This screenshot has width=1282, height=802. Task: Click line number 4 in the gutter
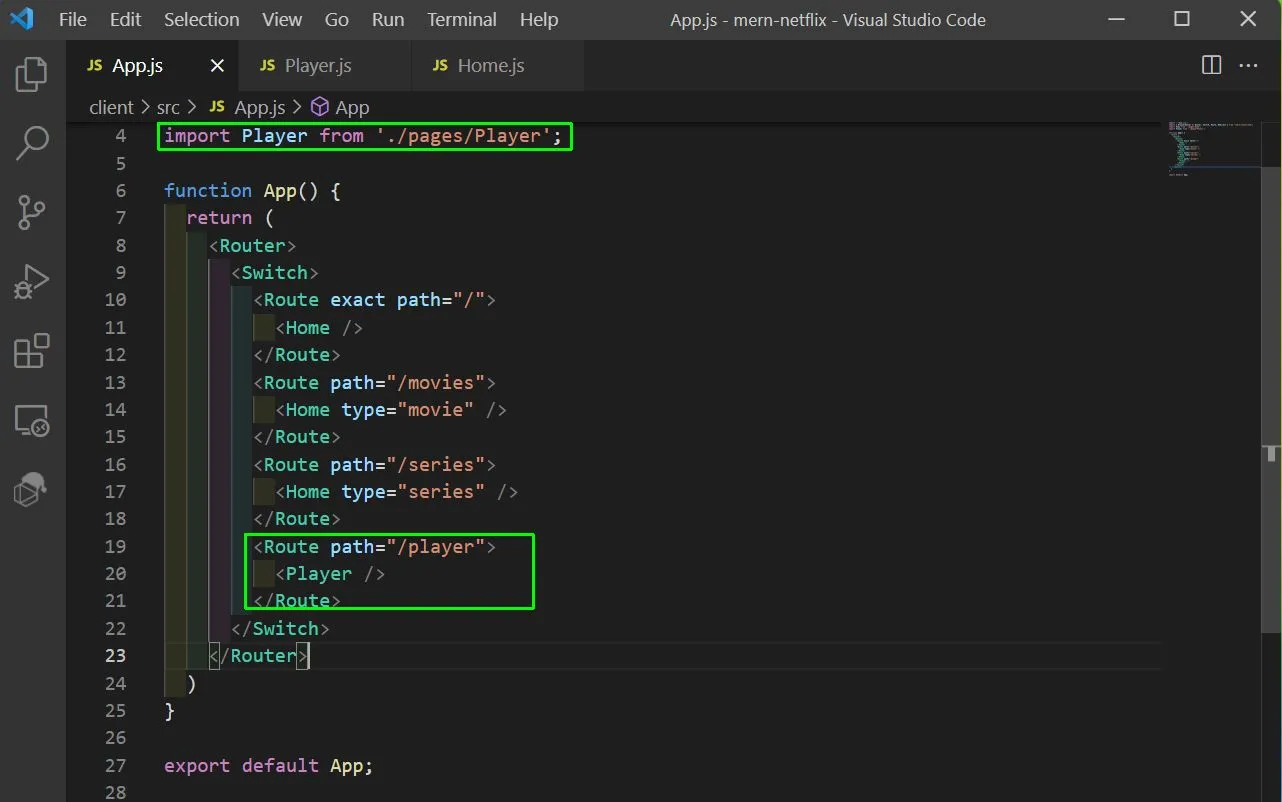[121, 136]
